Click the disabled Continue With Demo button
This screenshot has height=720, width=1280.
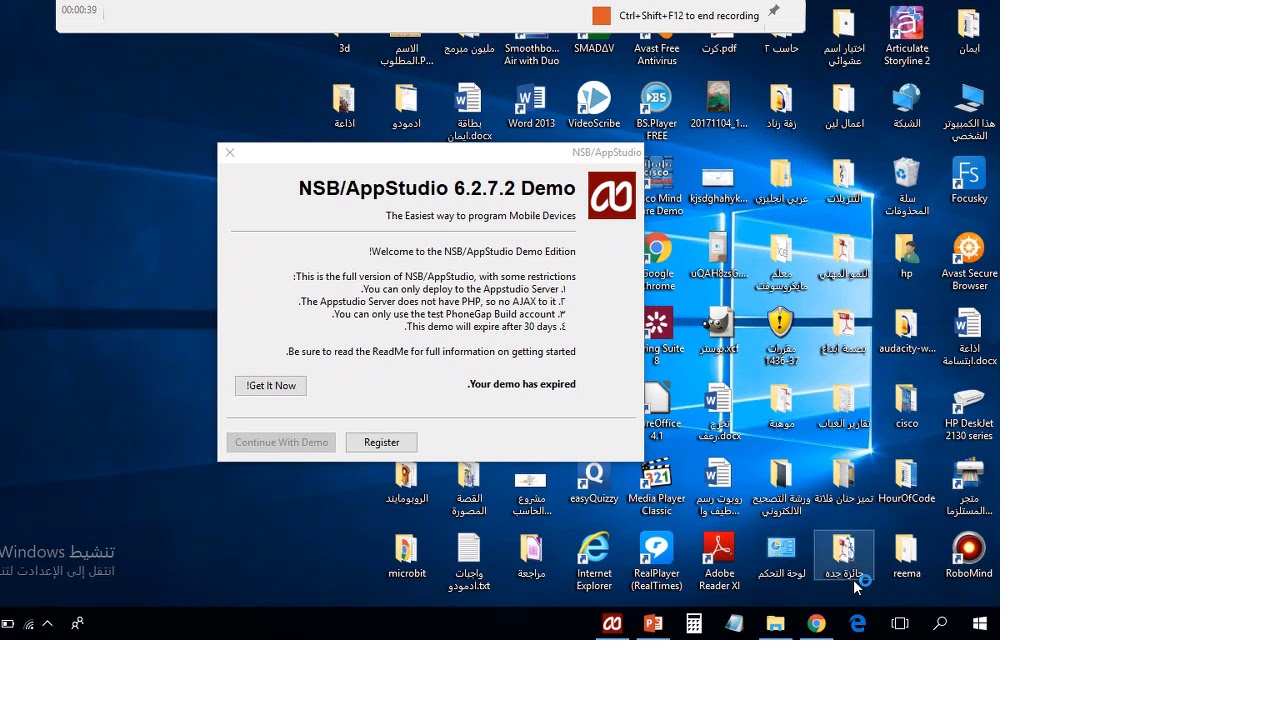282,442
